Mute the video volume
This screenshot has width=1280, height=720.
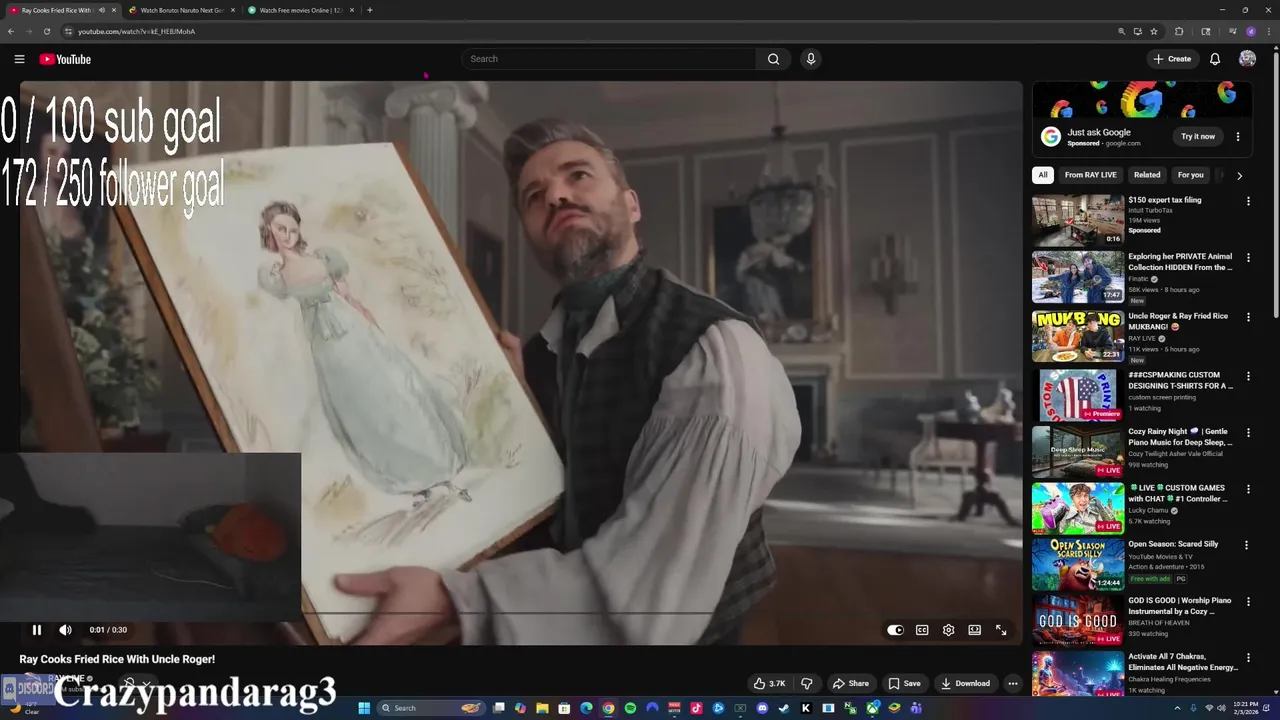coord(65,630)
